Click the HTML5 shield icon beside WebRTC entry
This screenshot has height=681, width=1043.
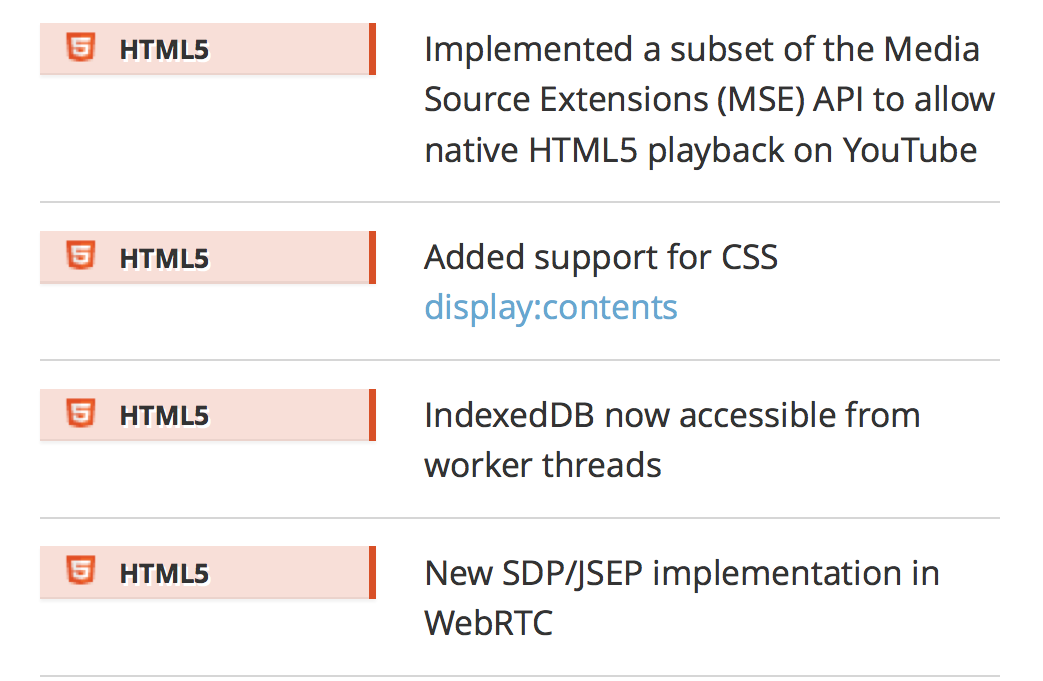81,572
